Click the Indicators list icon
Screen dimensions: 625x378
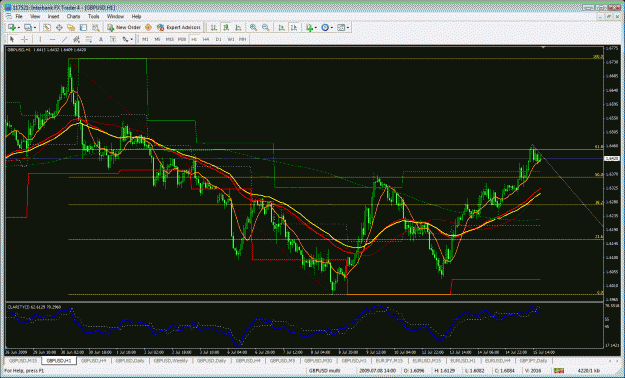coord(309,28)
